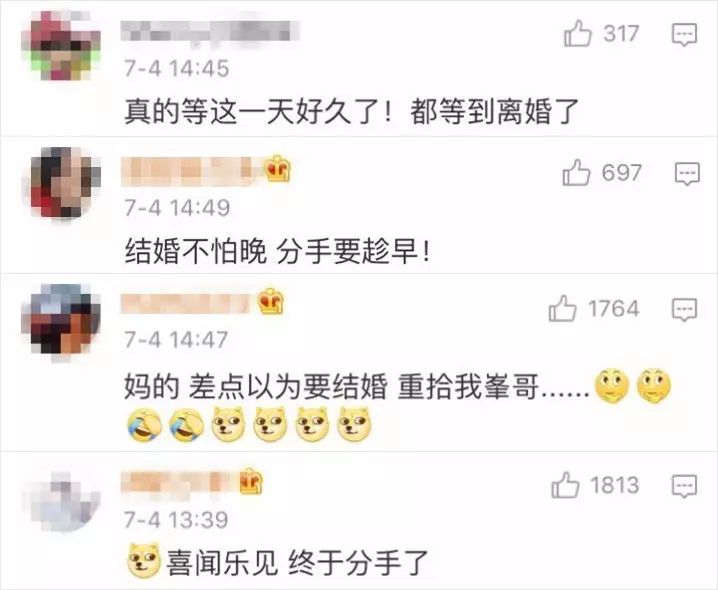Like the comment with 1813 likes
This screenshot has height=590, width=718.
[x=565, y=485]
